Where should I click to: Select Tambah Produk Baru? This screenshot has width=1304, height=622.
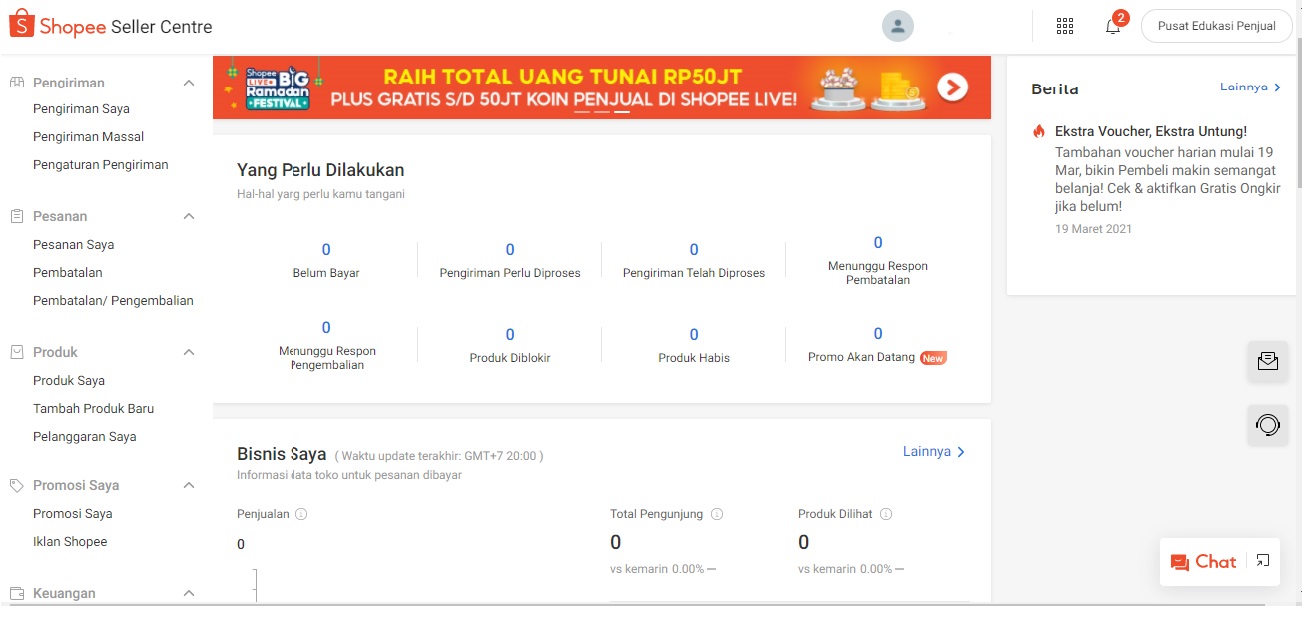coord(93,408)
